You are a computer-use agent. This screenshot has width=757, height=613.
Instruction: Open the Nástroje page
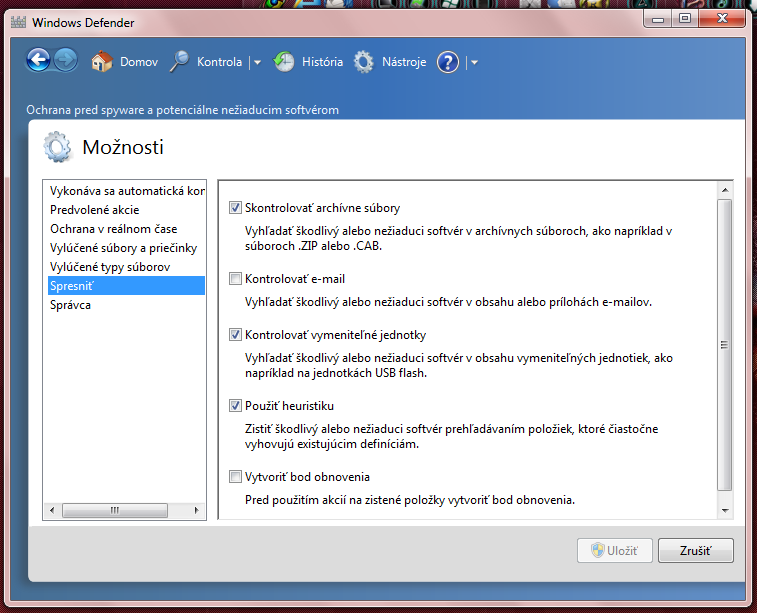404,62
